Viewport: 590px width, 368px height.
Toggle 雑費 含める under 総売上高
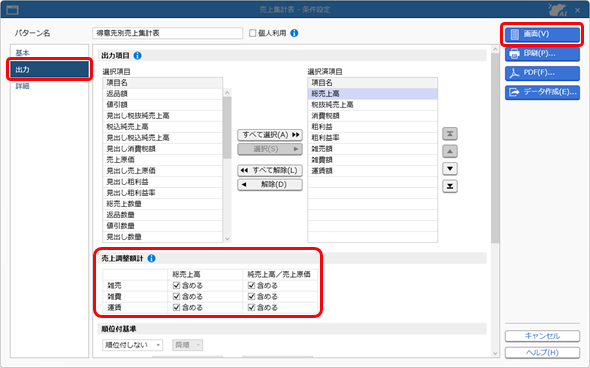pyautogui.click(x=176, y=297)
